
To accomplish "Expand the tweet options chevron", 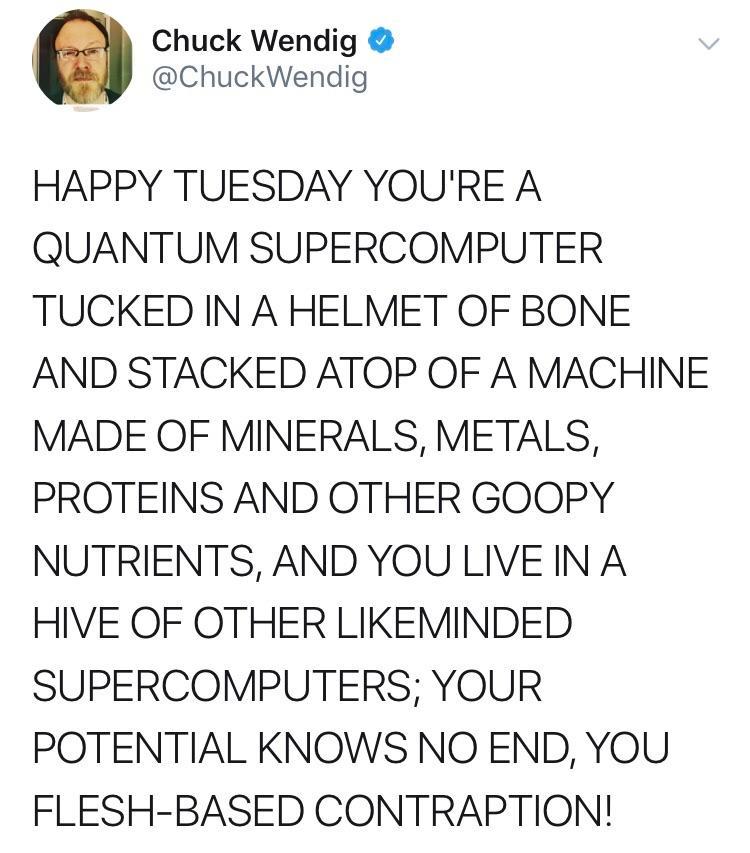I will 708,44.
